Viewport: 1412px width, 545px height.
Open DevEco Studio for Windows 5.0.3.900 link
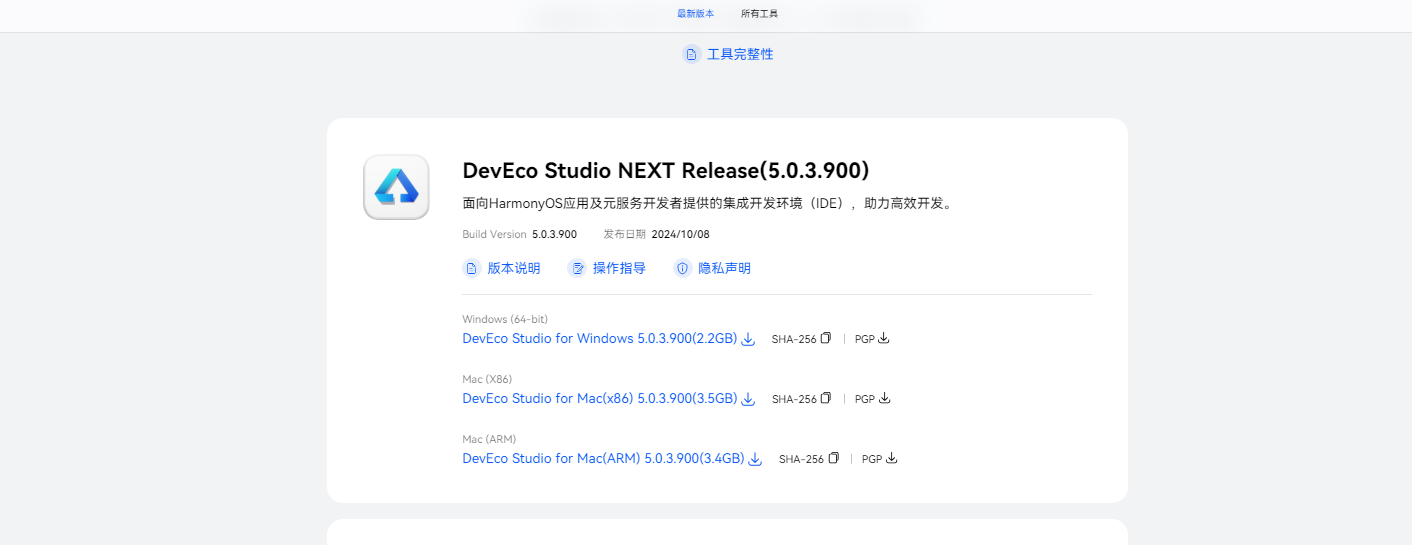pos(599,339)
